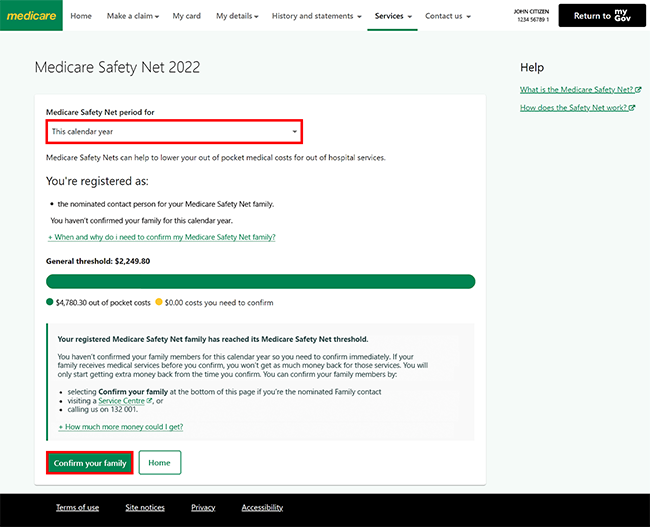Image resolution: width=650 pixels, height=527 pixels.
Task: Click yellow costs to confirm dot
Action: (158, 302)
